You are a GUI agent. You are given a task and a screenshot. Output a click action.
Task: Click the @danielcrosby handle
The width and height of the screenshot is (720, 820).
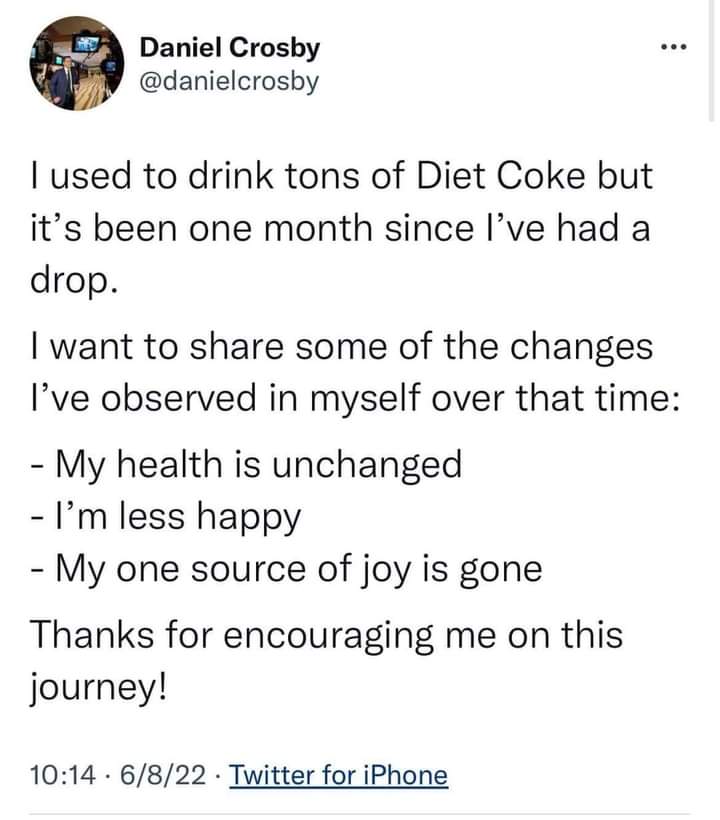pos(229,80)
